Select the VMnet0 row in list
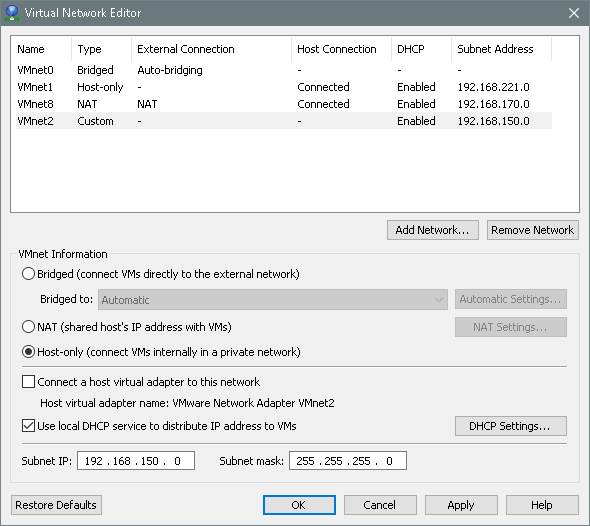This screenshot has width=590, height=526. tap(284, 70)
